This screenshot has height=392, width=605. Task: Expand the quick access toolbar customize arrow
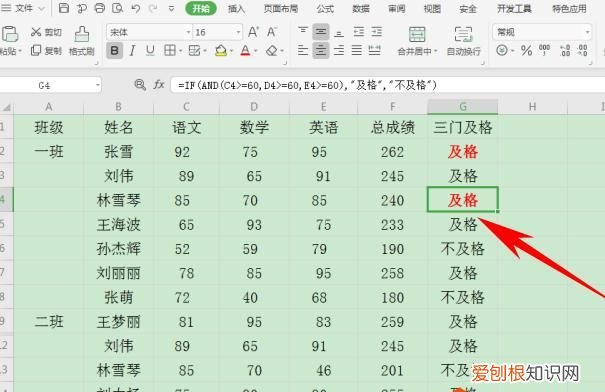pos(171,8)
